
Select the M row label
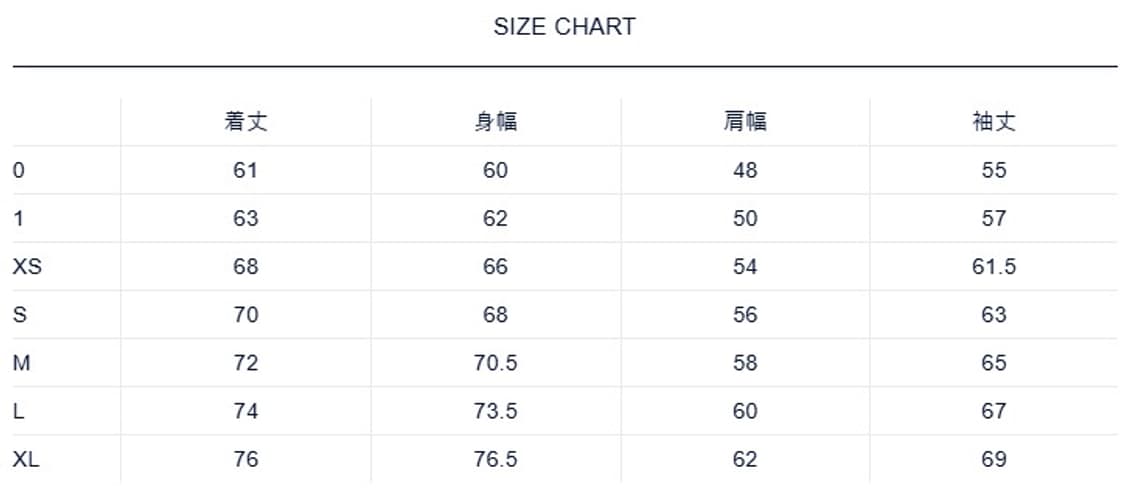(22, 363)
